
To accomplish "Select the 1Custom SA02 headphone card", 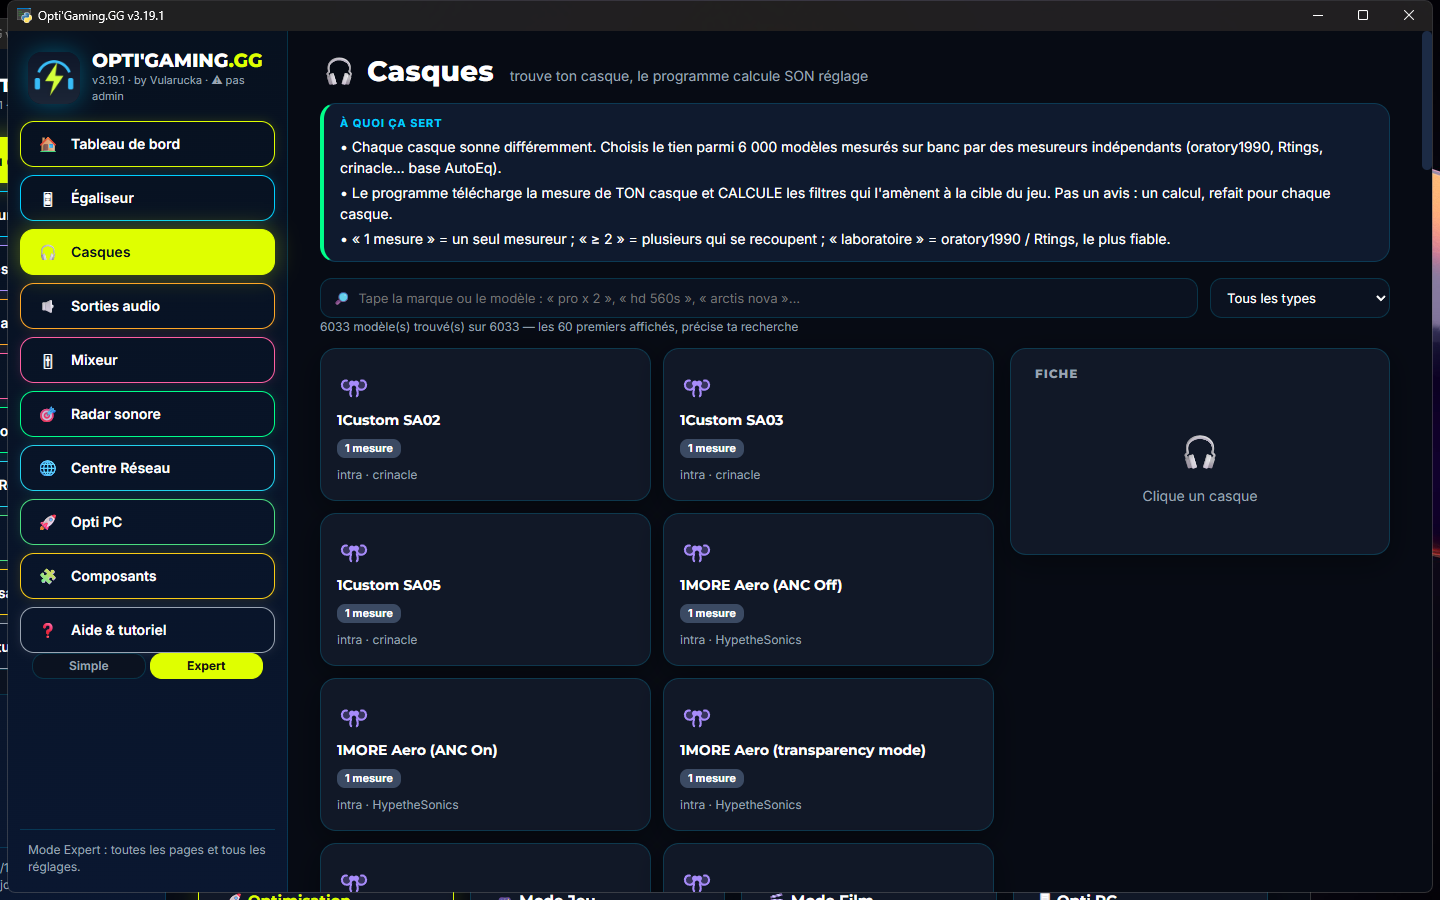I will (x=485, y=424).
